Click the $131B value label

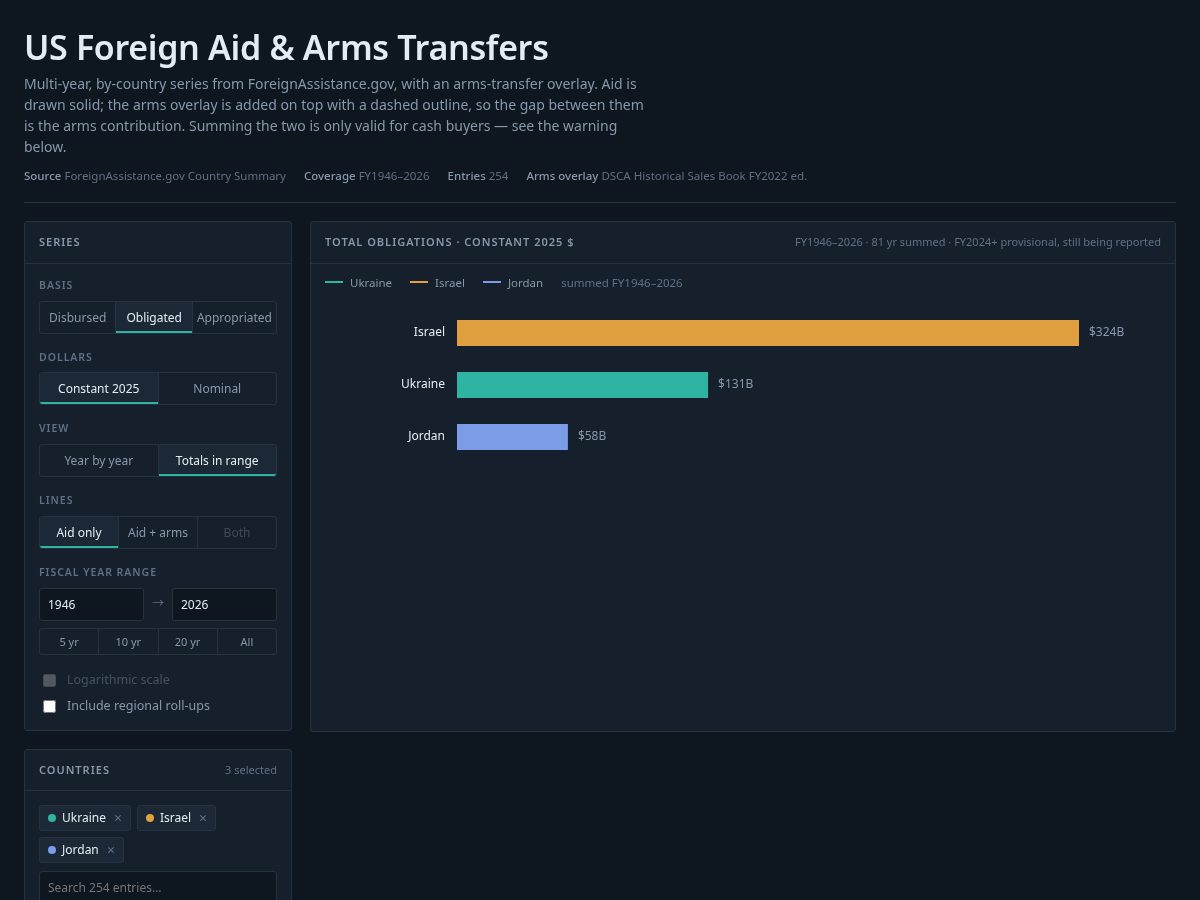(x=735, y=384)
